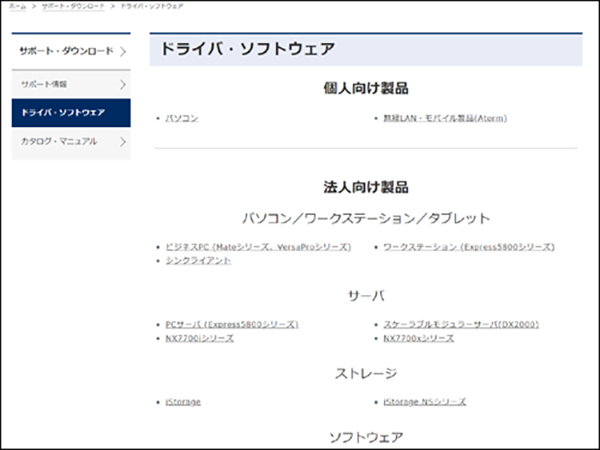Open the NX7700iシリーズ link

click(x=199, y=339)
